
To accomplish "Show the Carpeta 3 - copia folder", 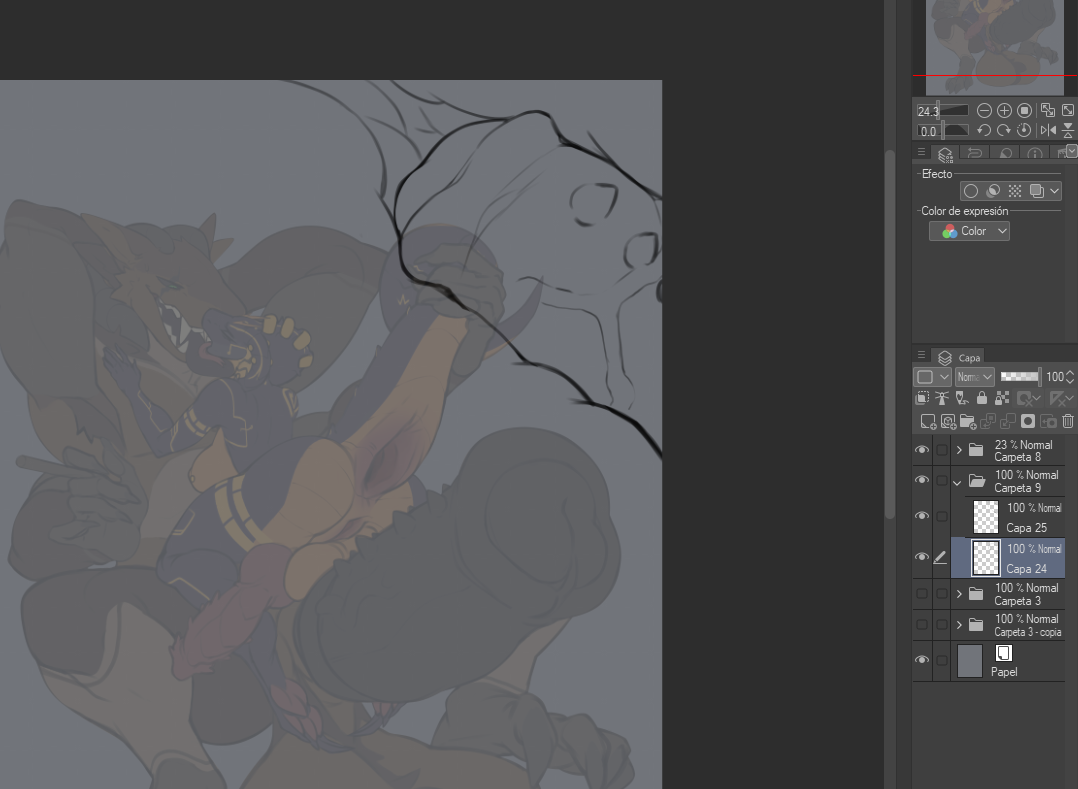I will 922,625.
